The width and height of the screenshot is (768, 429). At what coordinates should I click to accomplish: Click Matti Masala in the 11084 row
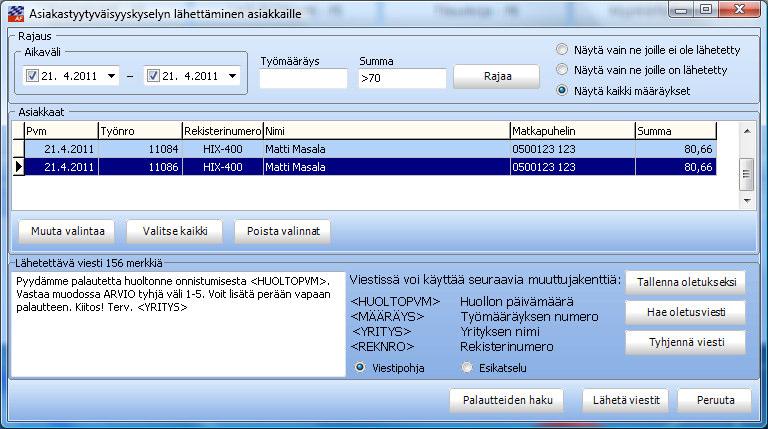[295, 149]
